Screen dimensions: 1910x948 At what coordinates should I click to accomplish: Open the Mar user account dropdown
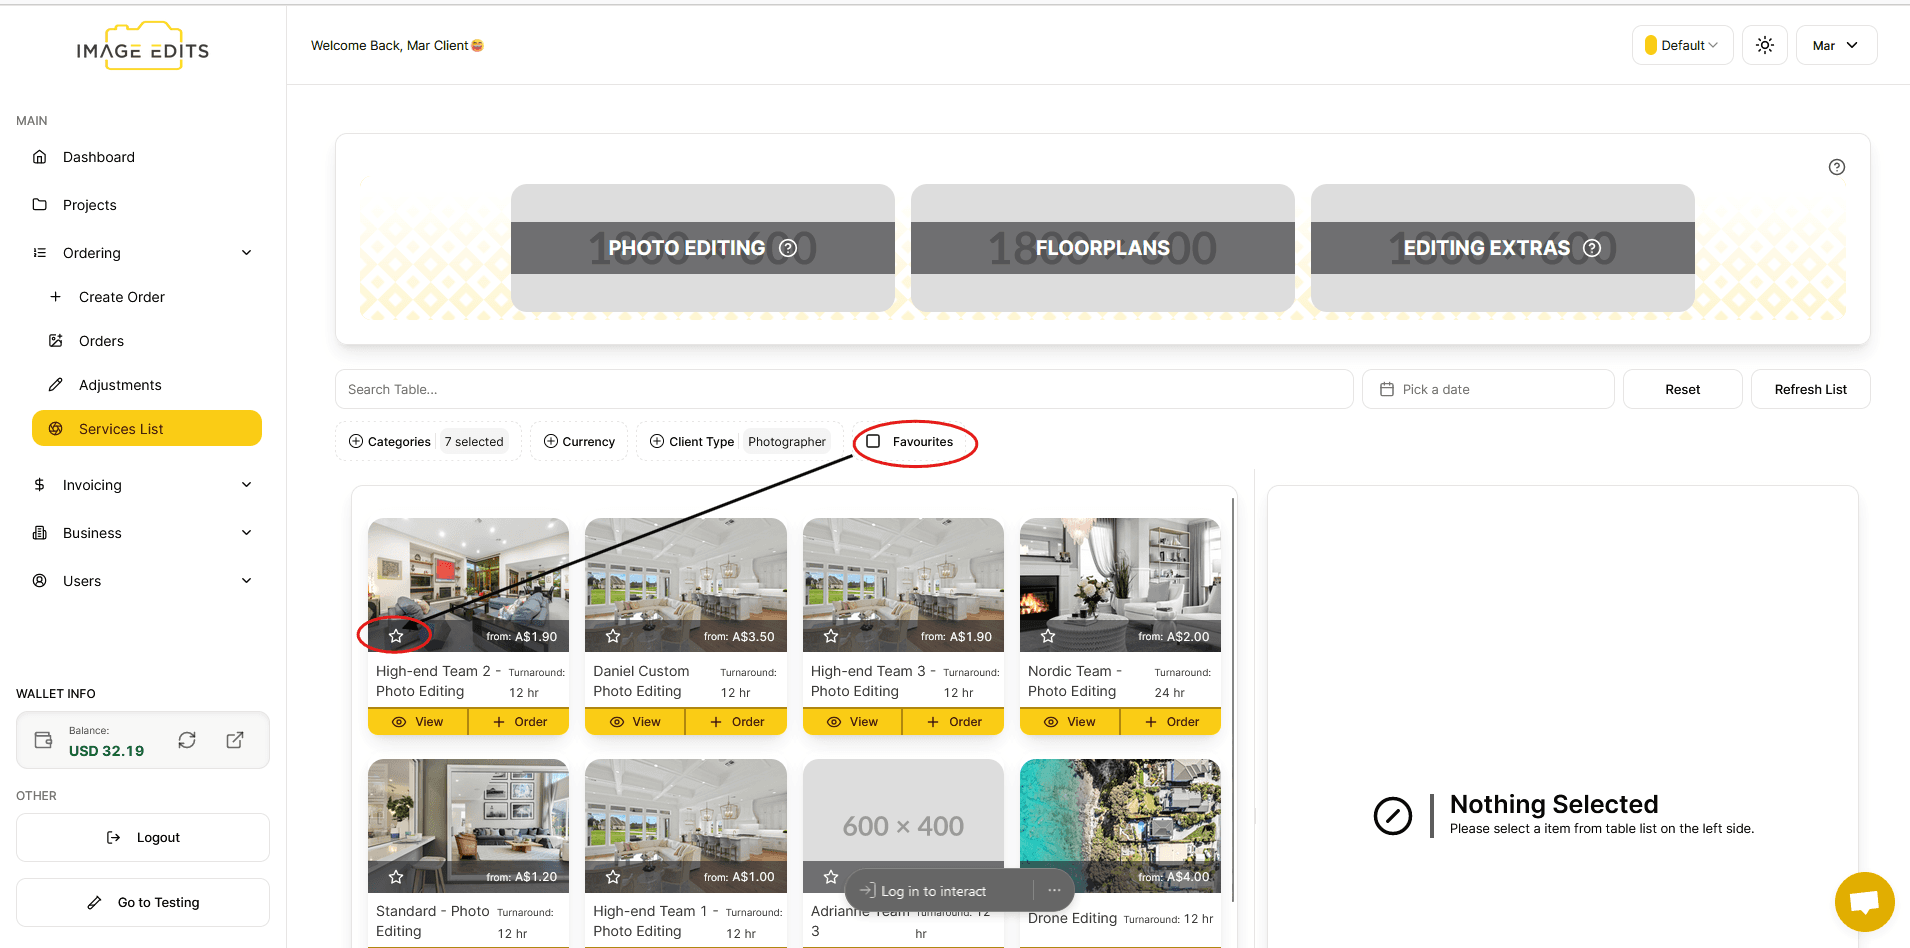click(1836, 45)
